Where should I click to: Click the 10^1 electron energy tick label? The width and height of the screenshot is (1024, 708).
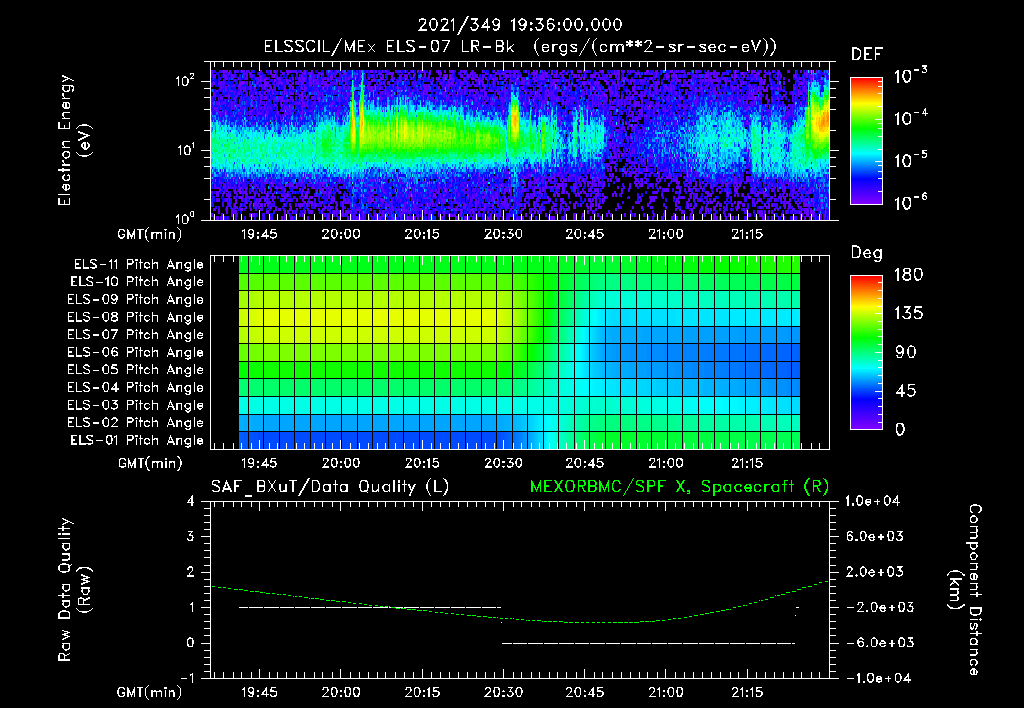[x=186, y=150]
